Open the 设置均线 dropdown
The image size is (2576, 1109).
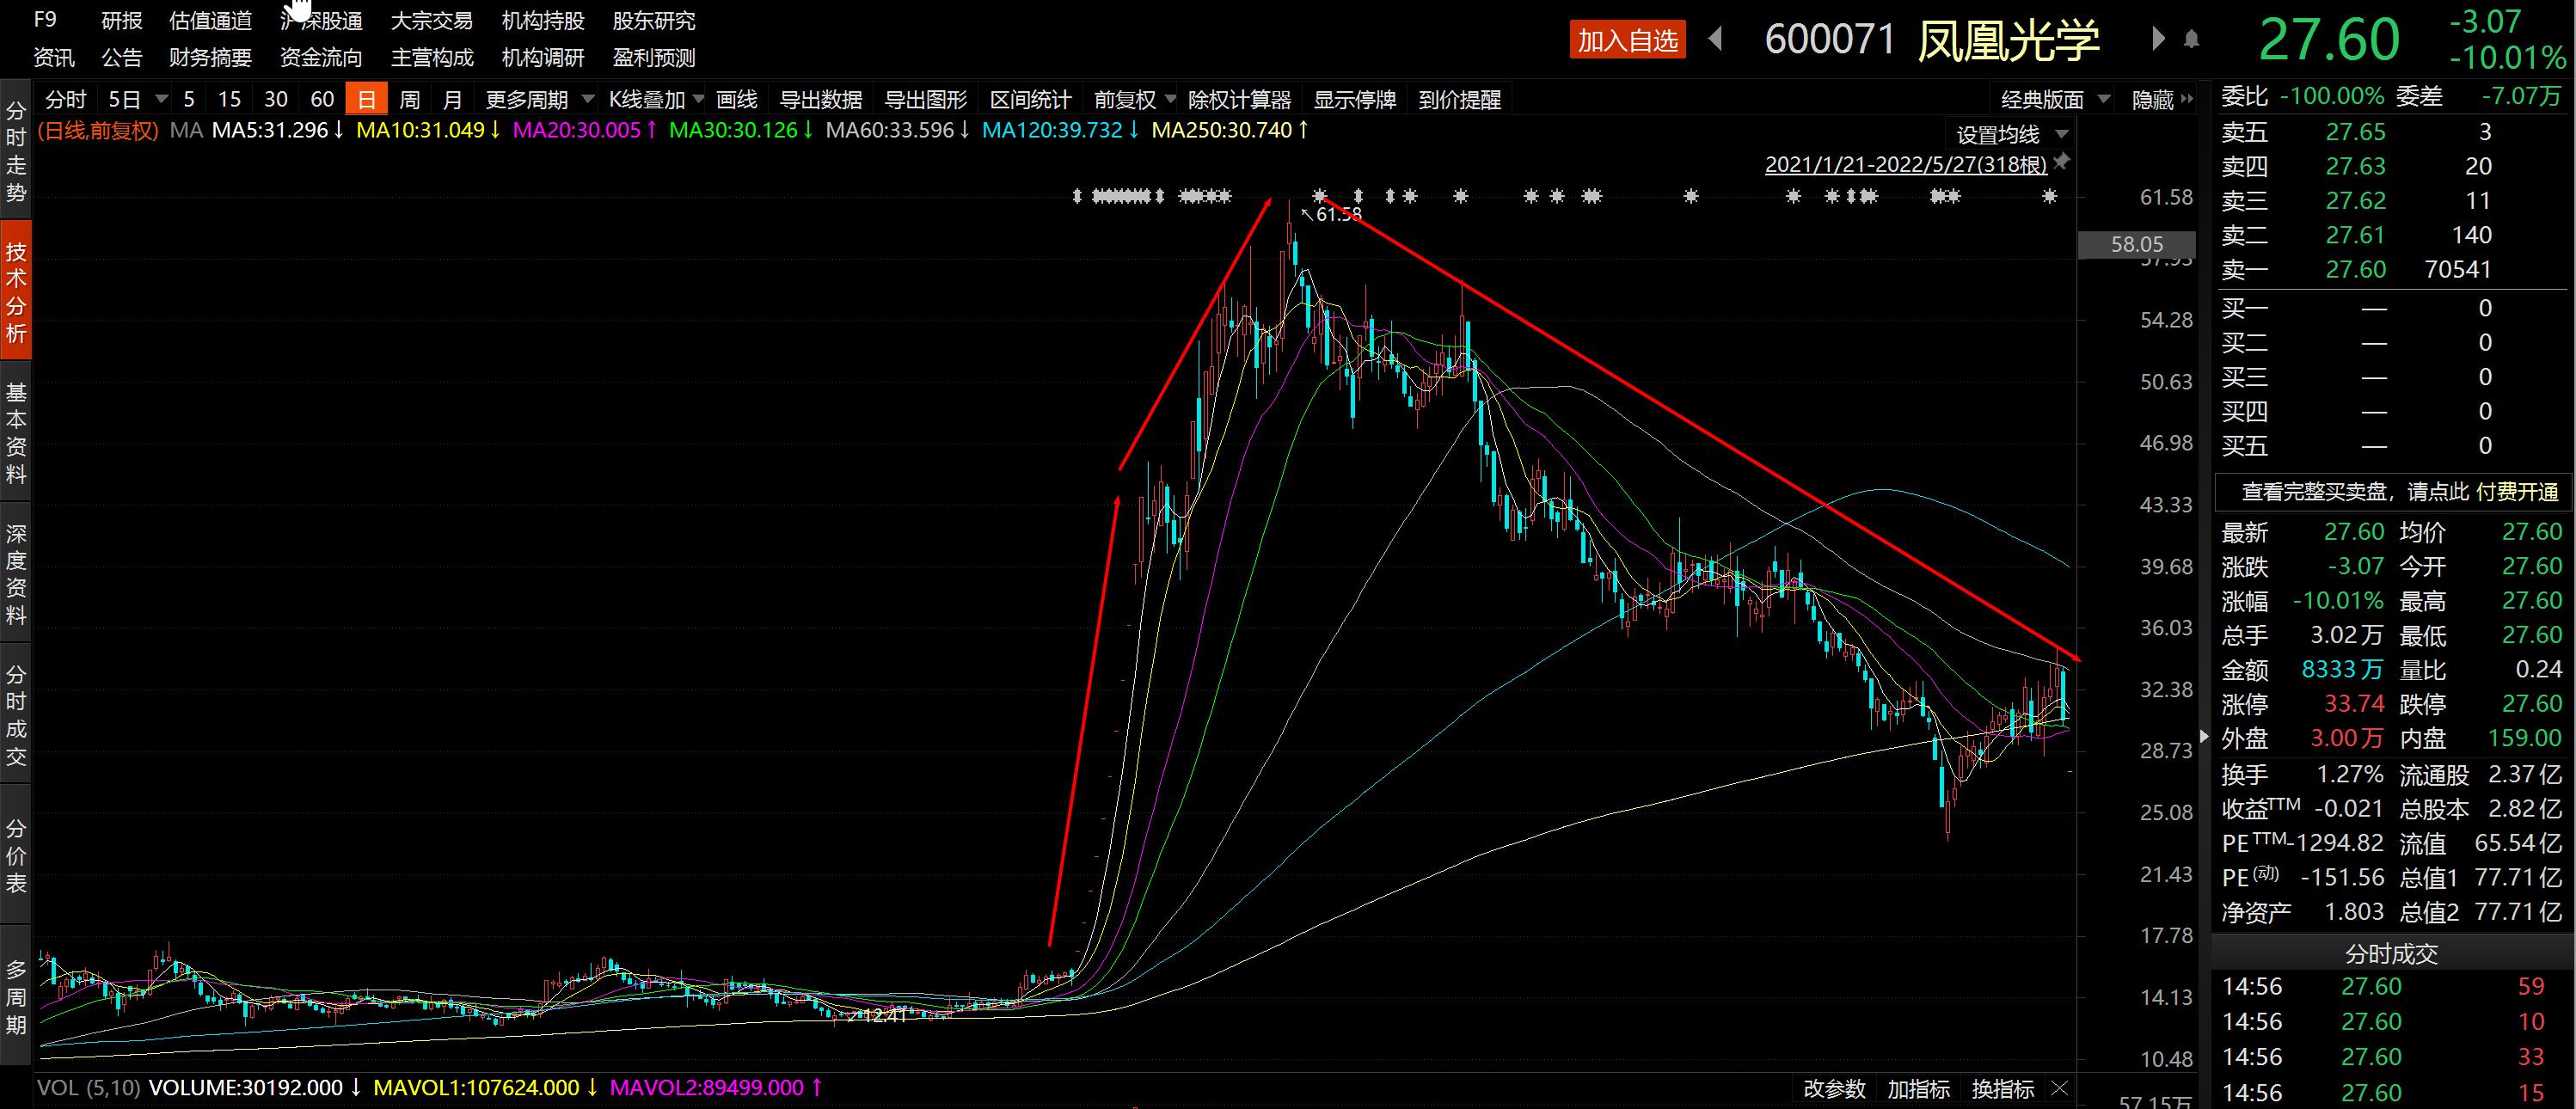coord(2012,135)
